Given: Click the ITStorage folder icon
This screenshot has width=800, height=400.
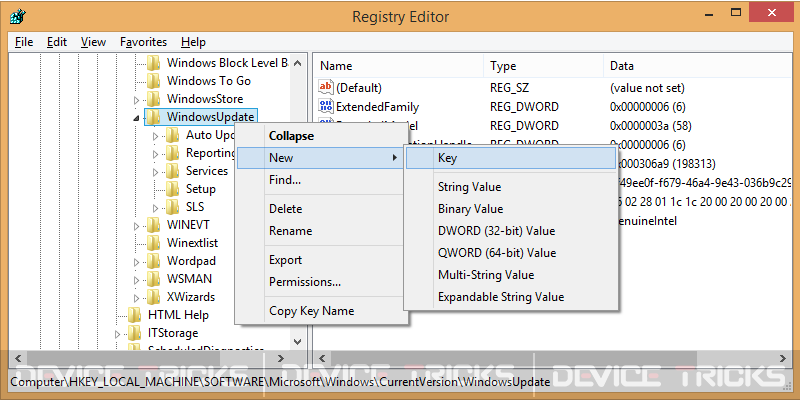Looking at the screenshot, I should 134,333.
